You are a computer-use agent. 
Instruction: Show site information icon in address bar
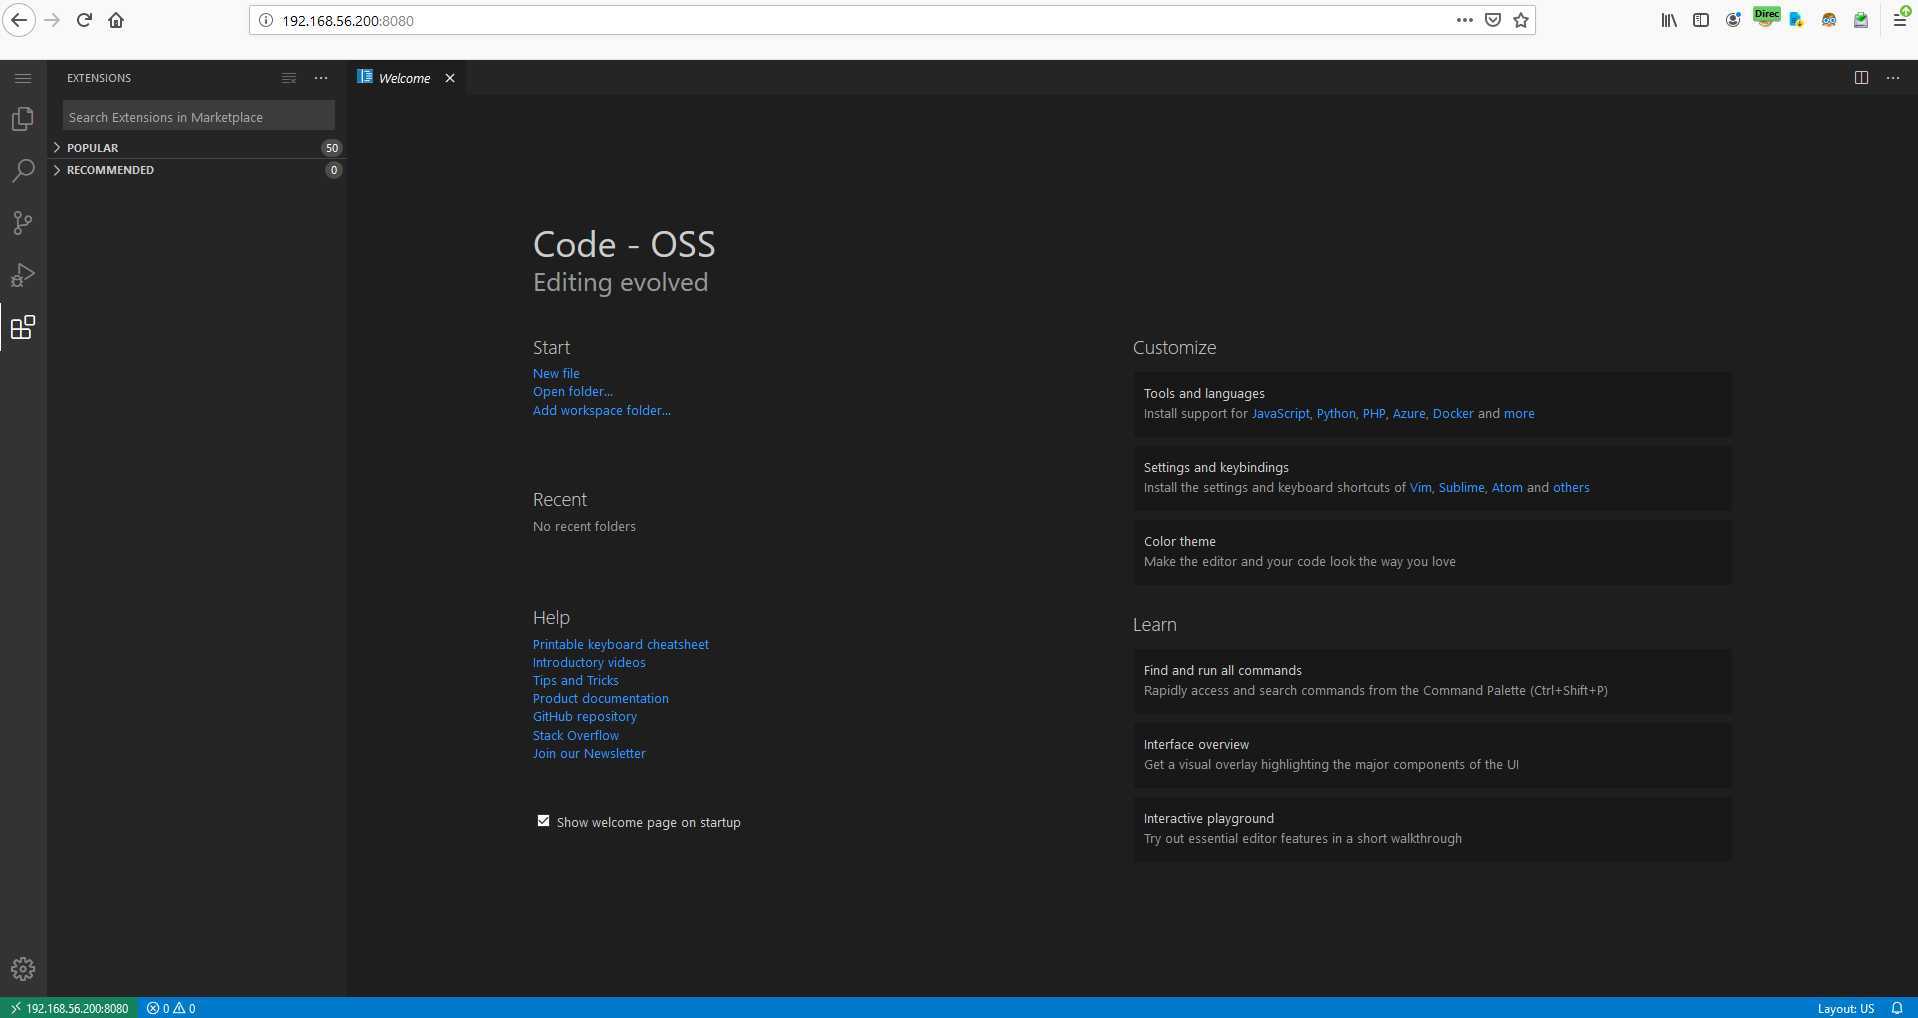pos(266,20)
